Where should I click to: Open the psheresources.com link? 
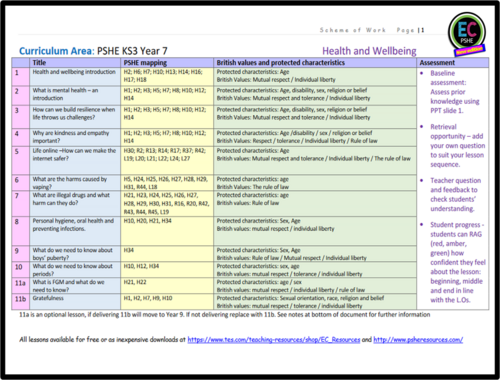click(418, 339)
